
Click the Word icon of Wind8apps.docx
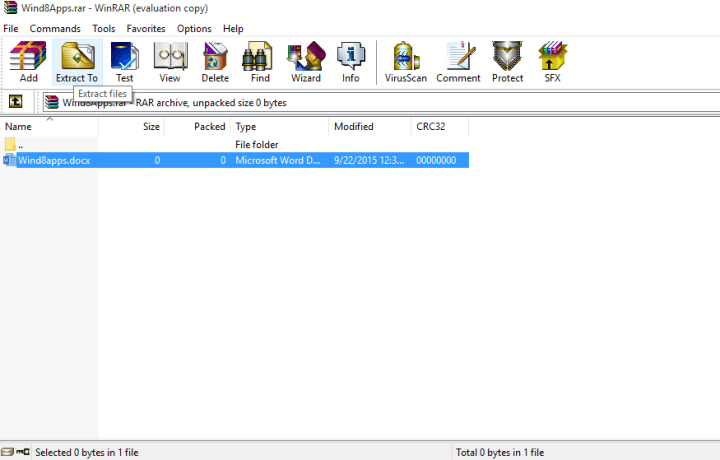point(9,160)
